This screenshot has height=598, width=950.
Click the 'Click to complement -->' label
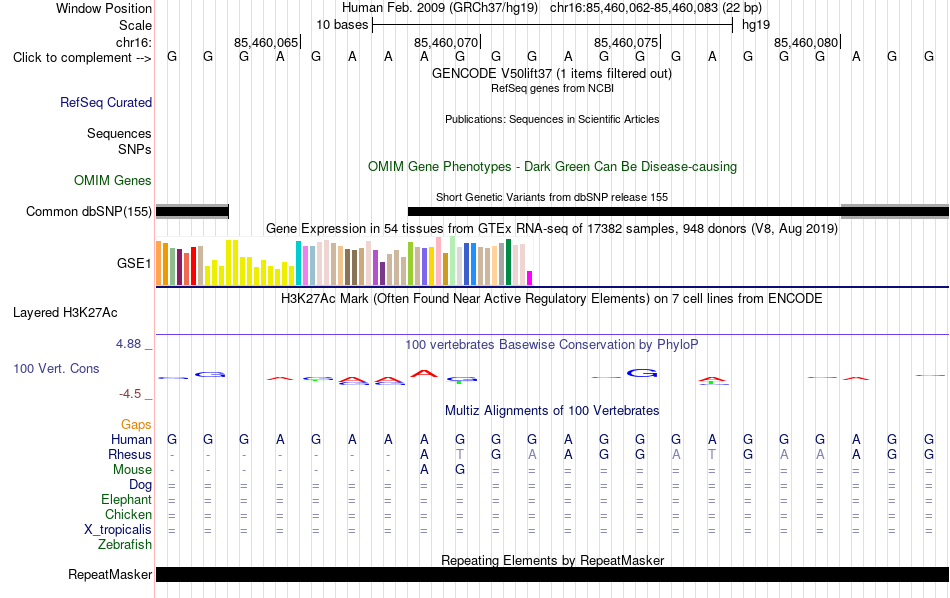tap(82, 58)
